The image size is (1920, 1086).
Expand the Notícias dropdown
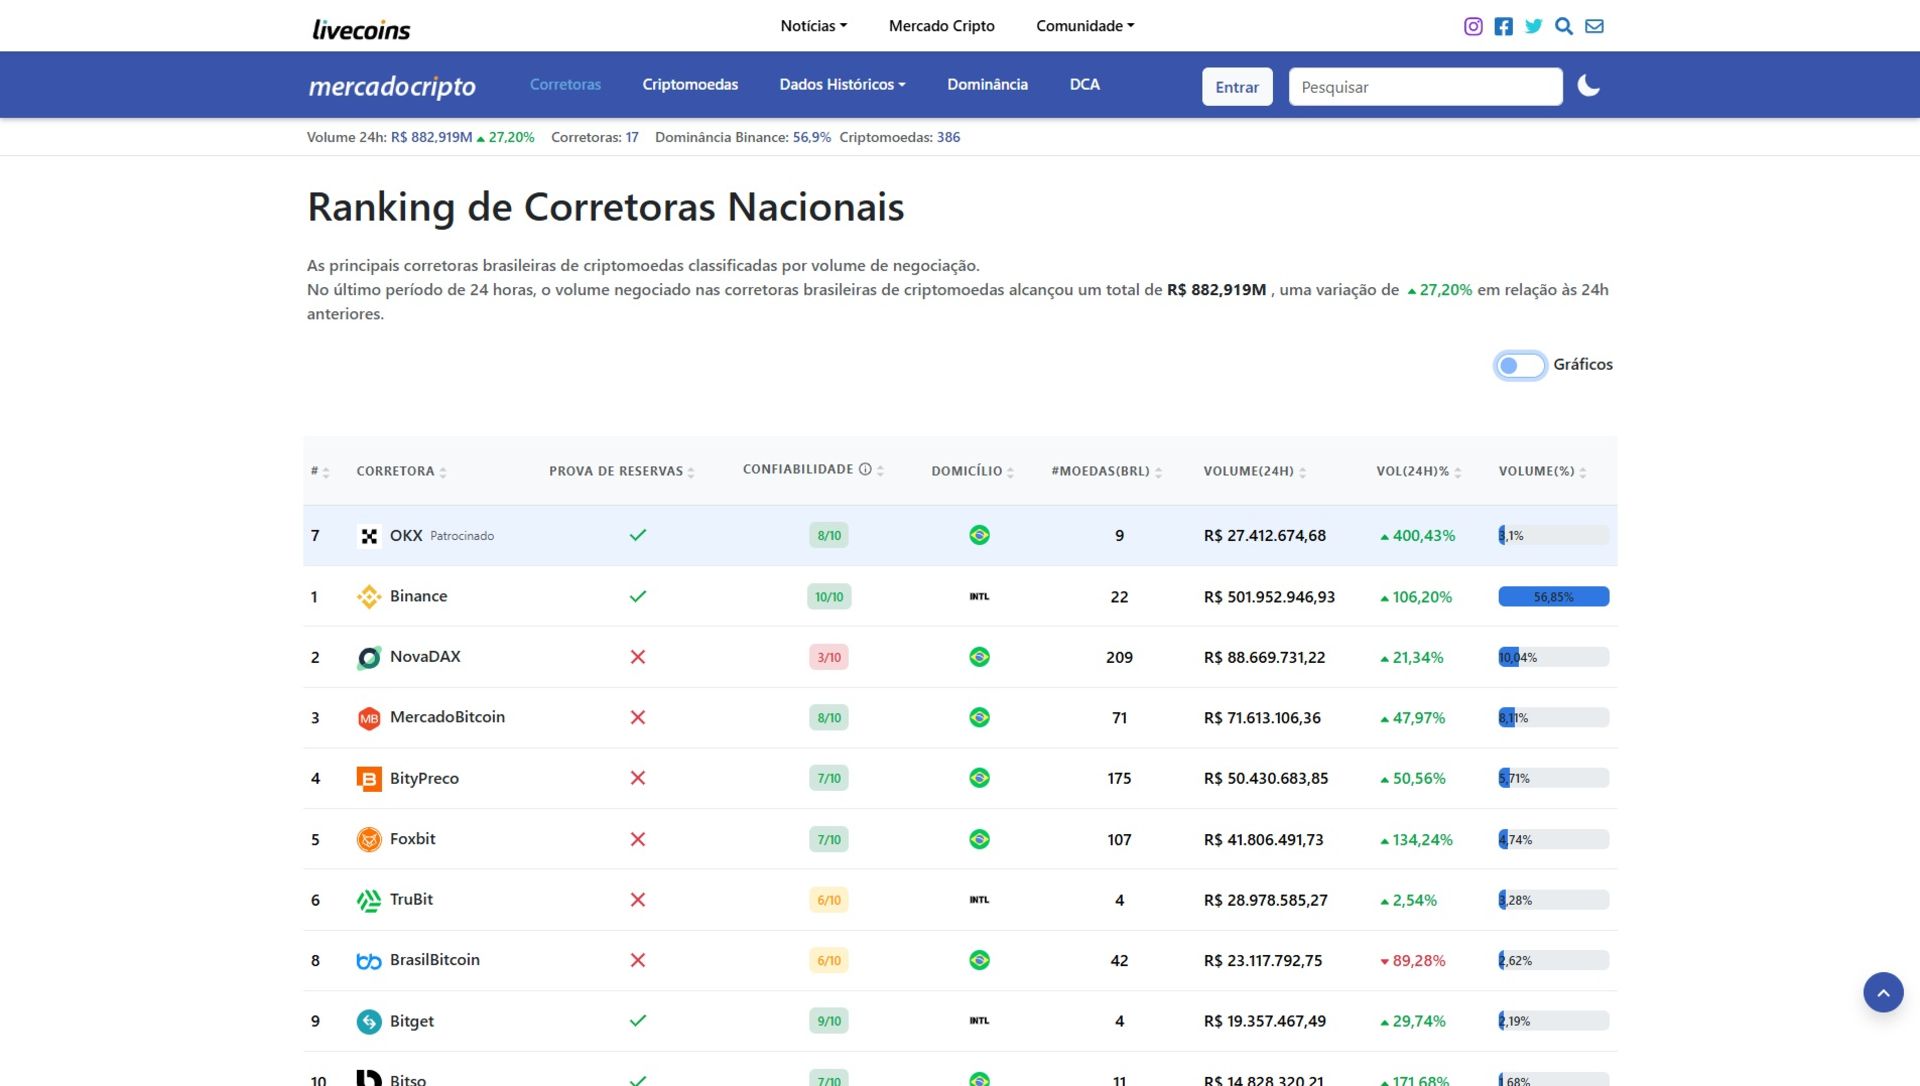(813, 25)
